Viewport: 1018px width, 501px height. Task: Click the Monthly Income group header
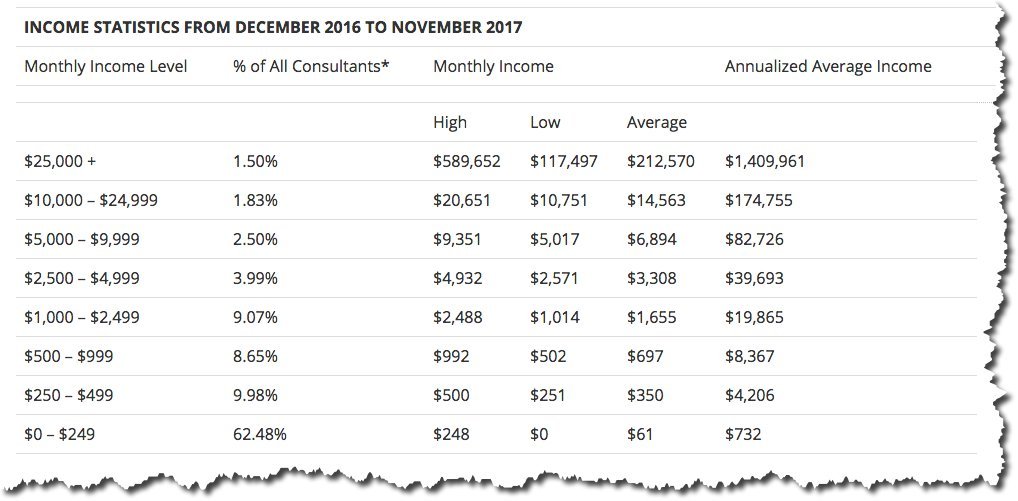(493, 66)
